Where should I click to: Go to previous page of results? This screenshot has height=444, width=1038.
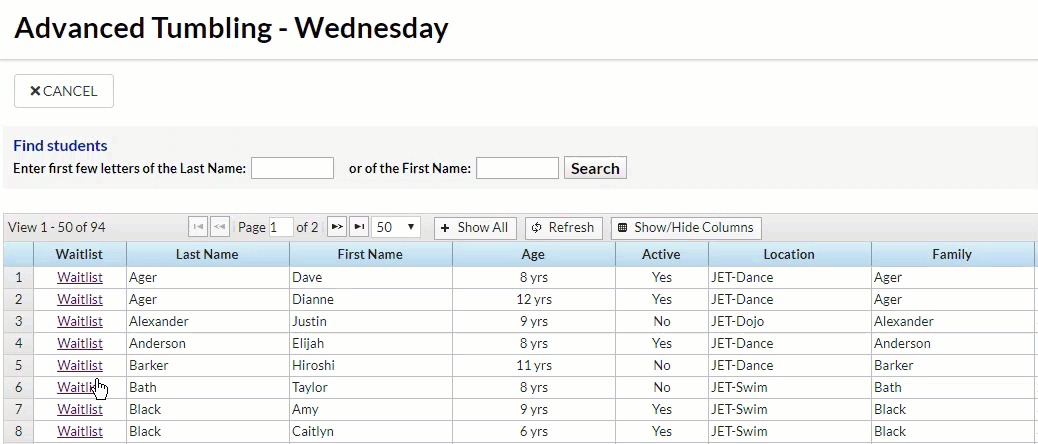pyautogui.click(x=220, y=228)
